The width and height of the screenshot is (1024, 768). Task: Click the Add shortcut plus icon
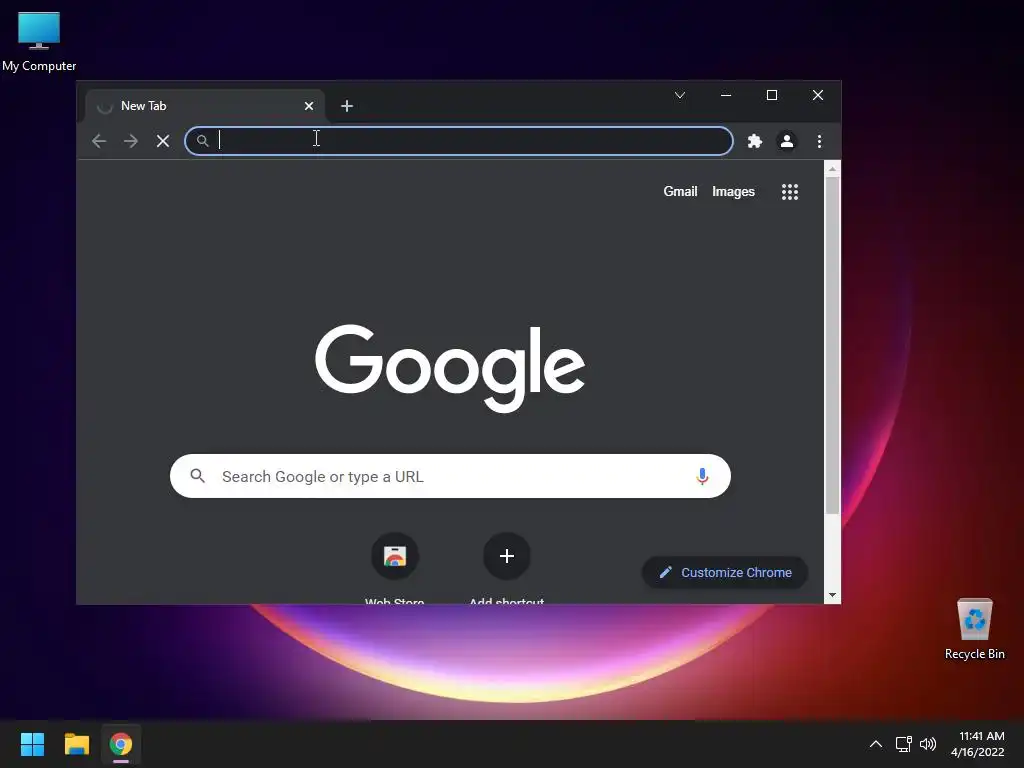click(x=506, y=556)
